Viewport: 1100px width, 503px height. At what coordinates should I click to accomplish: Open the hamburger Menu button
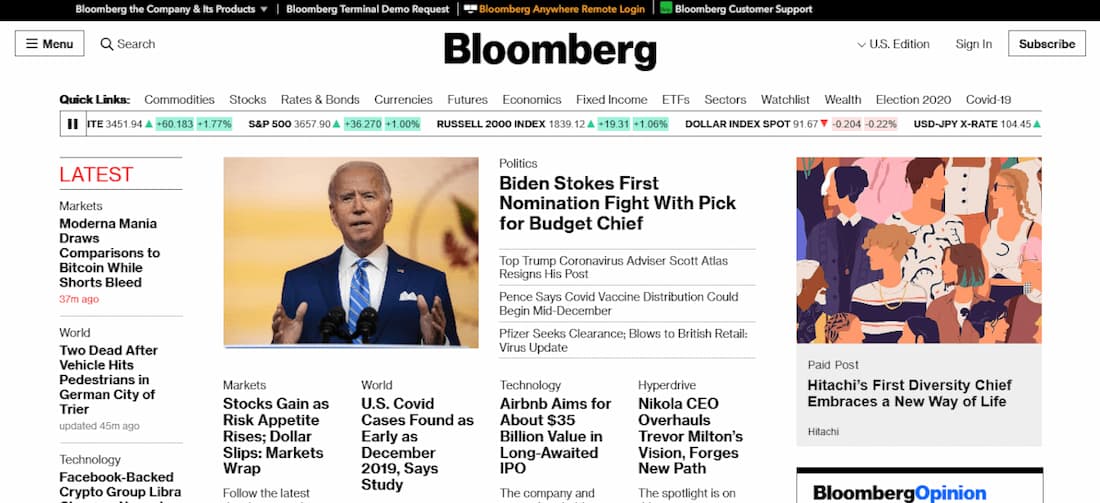click(49, 44)
